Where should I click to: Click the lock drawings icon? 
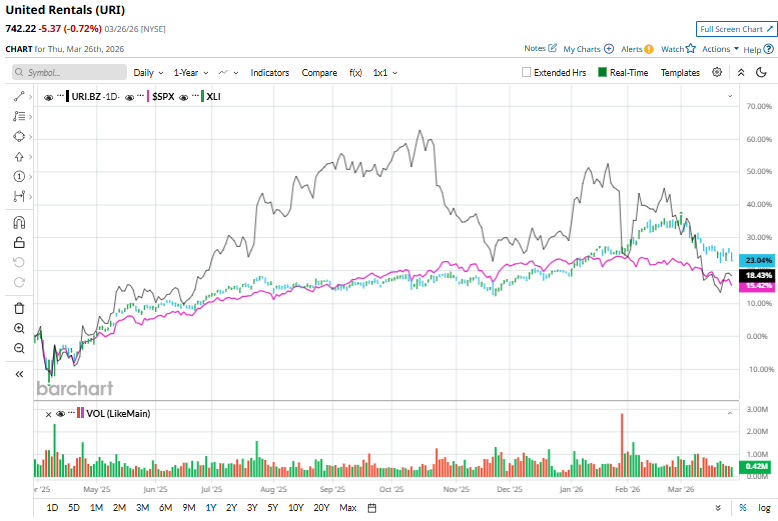point(19,243)
